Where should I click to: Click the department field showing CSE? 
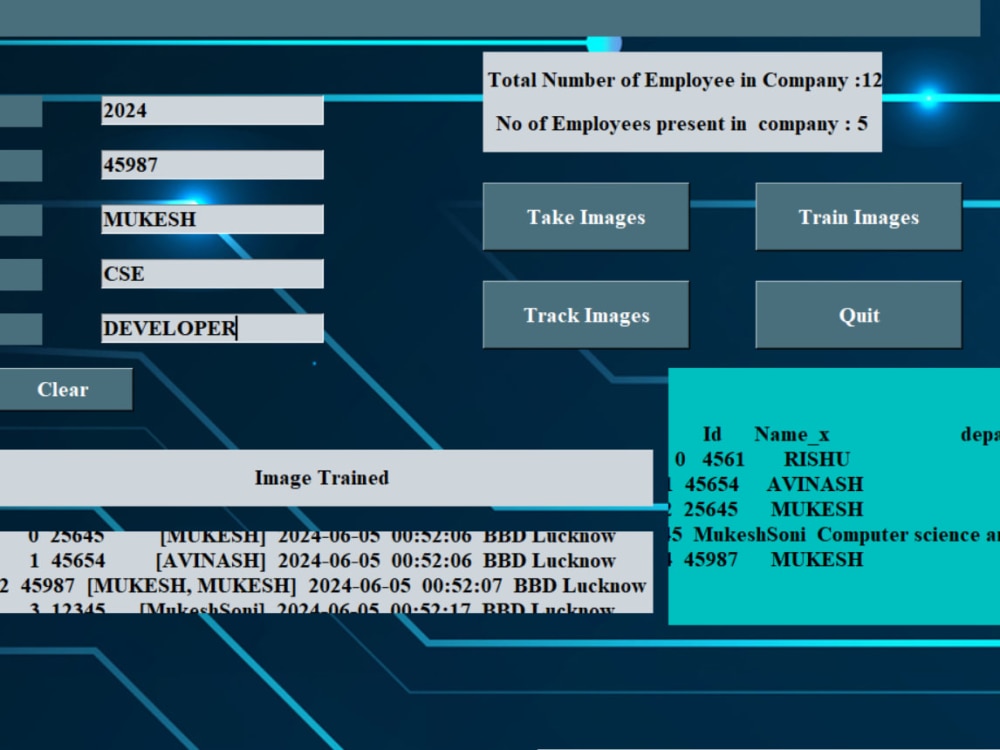pos(212,274)
